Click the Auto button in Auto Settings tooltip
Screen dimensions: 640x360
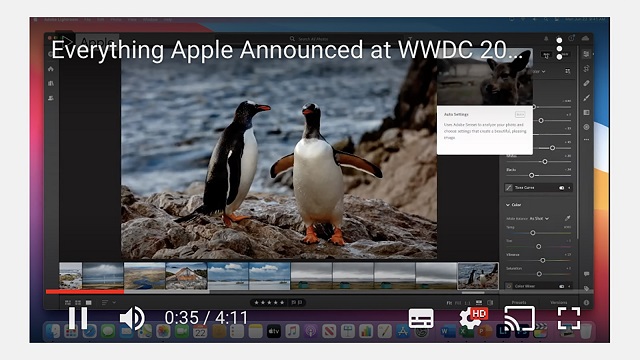tap(520, 114)
